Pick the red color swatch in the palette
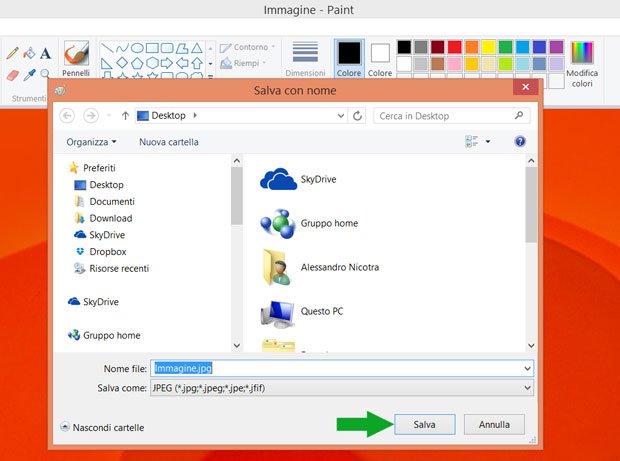Image resolution: width=620 pixels, height=461 pixels. (455, 47)
